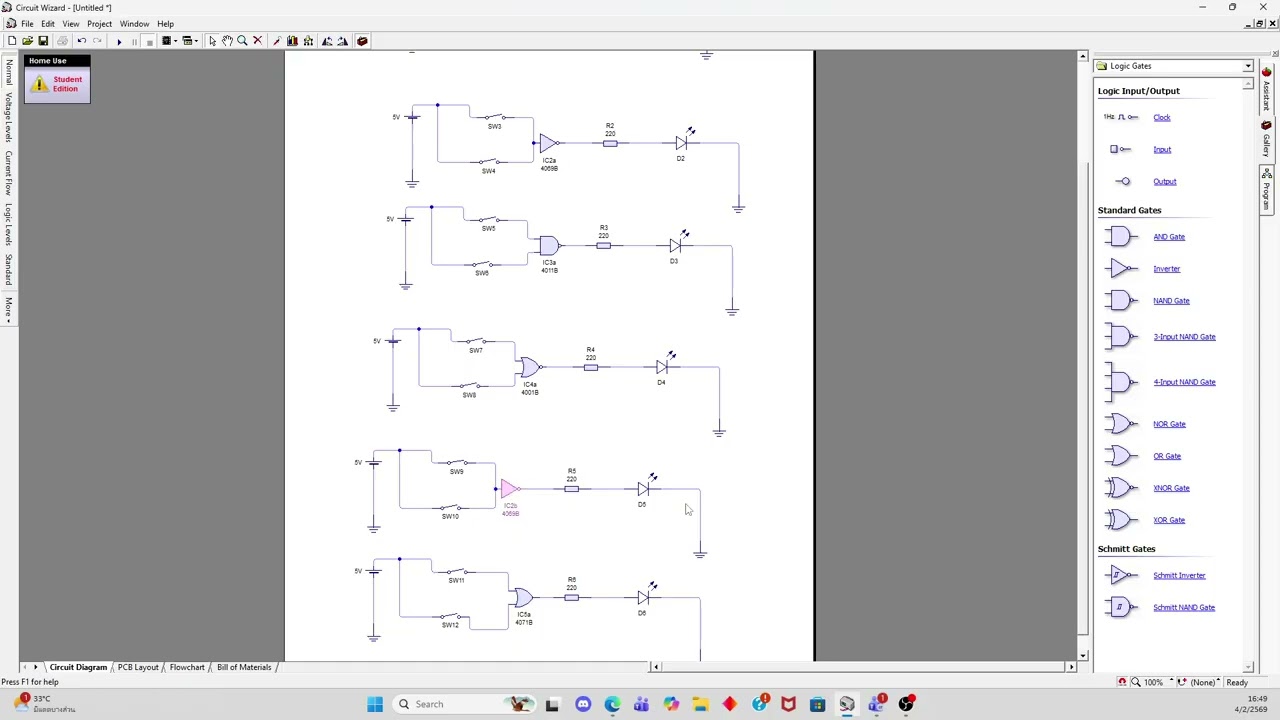Click the red icon beside zoom status
1280x720 pixels.
1122,682
